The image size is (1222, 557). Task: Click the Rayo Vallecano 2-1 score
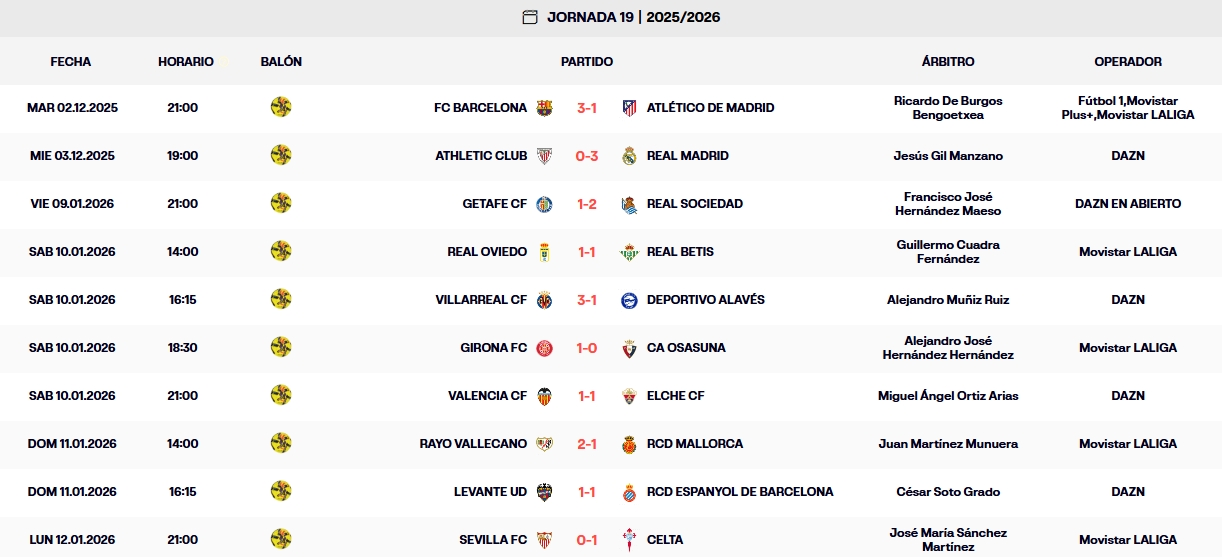pyautogui.click(x=587, y=444)
